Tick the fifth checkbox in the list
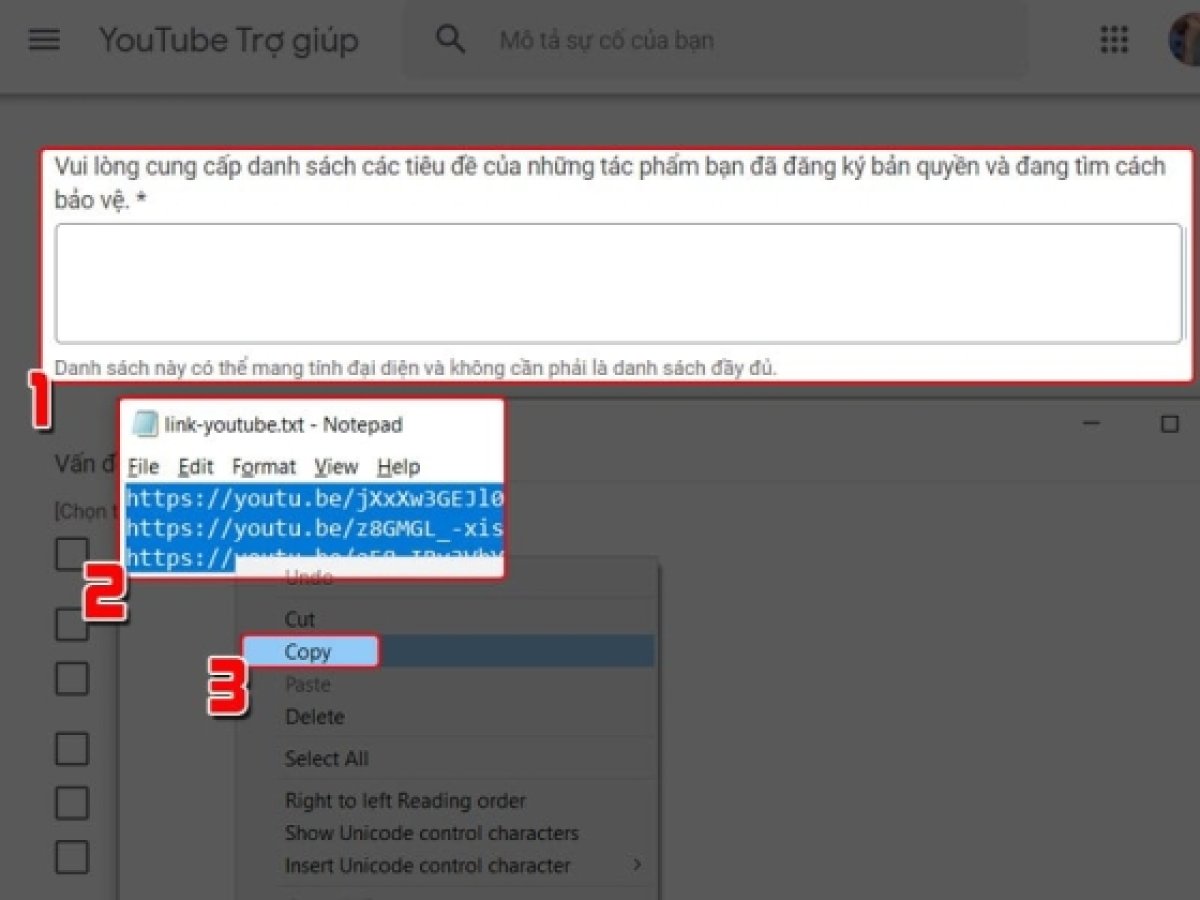1200x900 pixels. point(71,803)
